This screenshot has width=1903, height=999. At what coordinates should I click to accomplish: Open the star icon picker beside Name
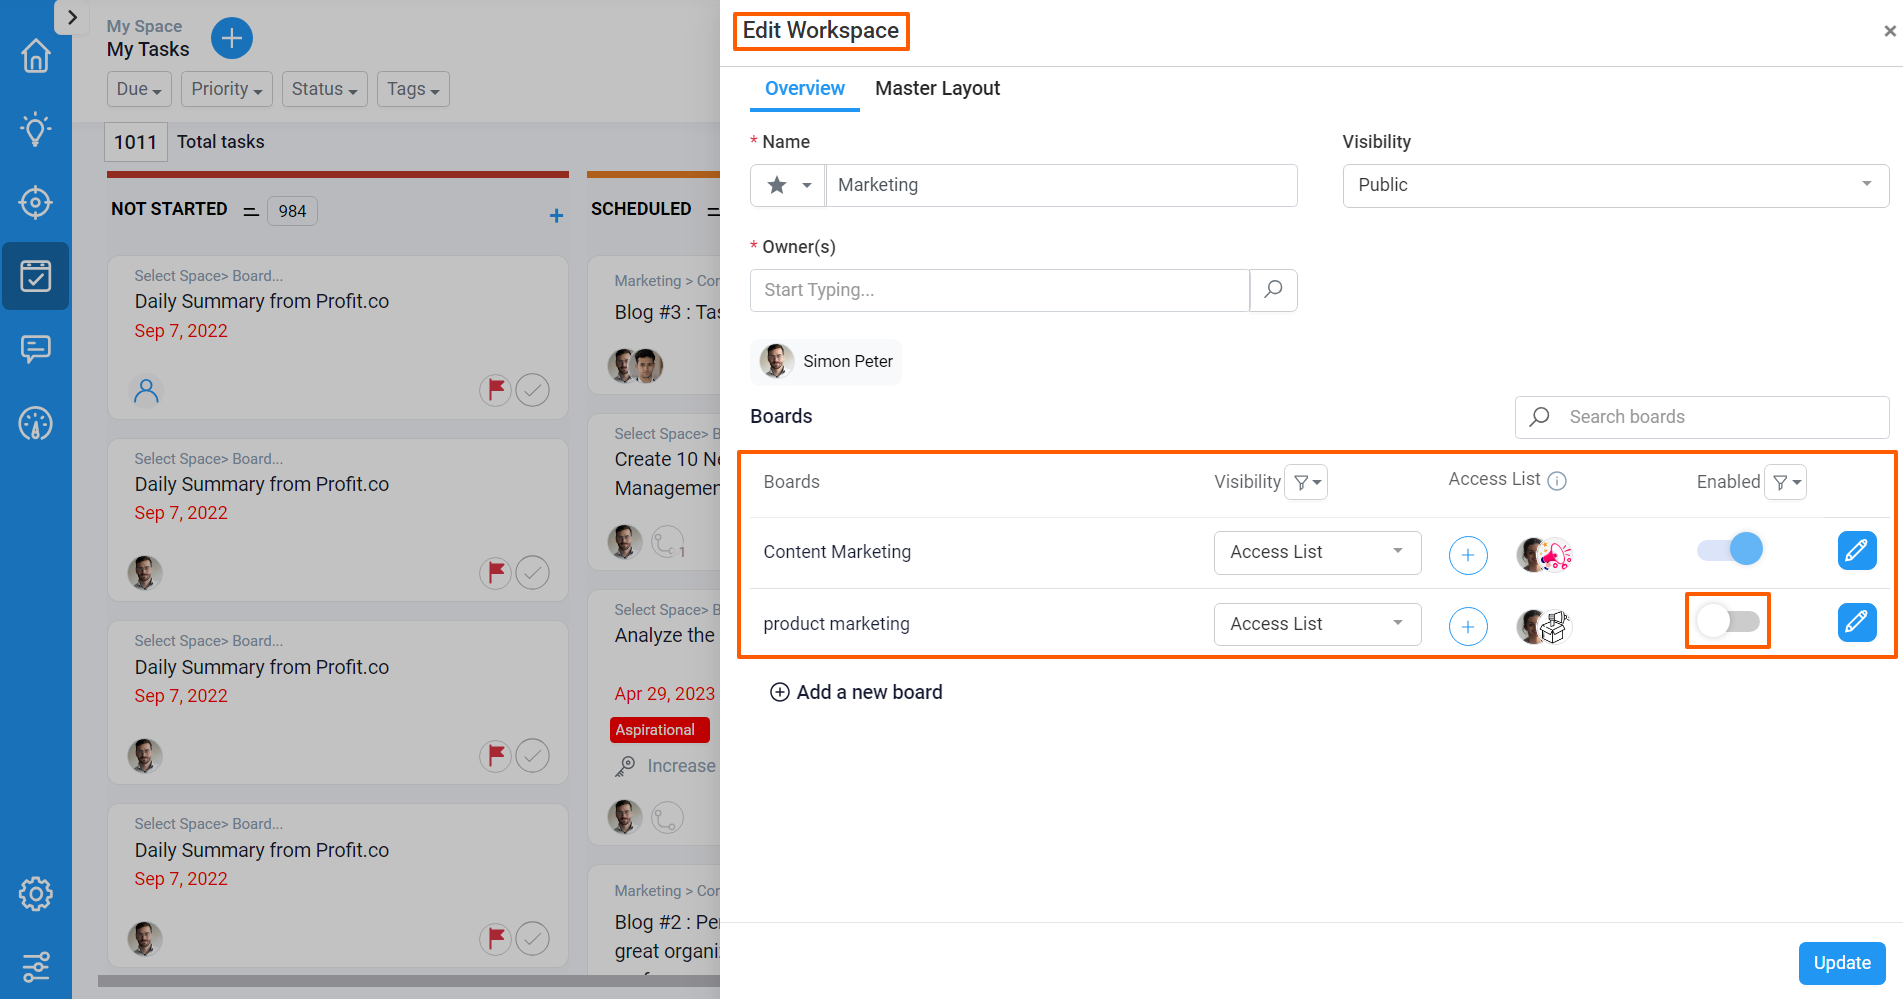tap(788, 186)
